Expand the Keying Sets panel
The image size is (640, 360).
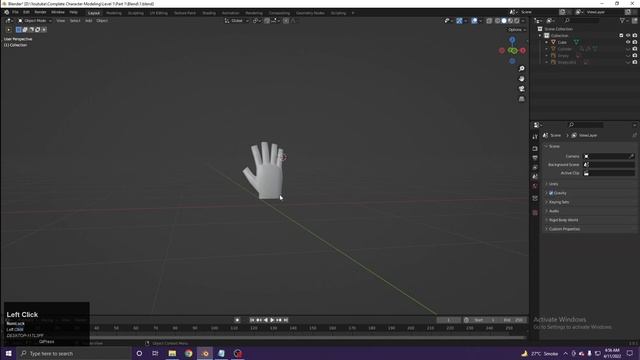559,202
